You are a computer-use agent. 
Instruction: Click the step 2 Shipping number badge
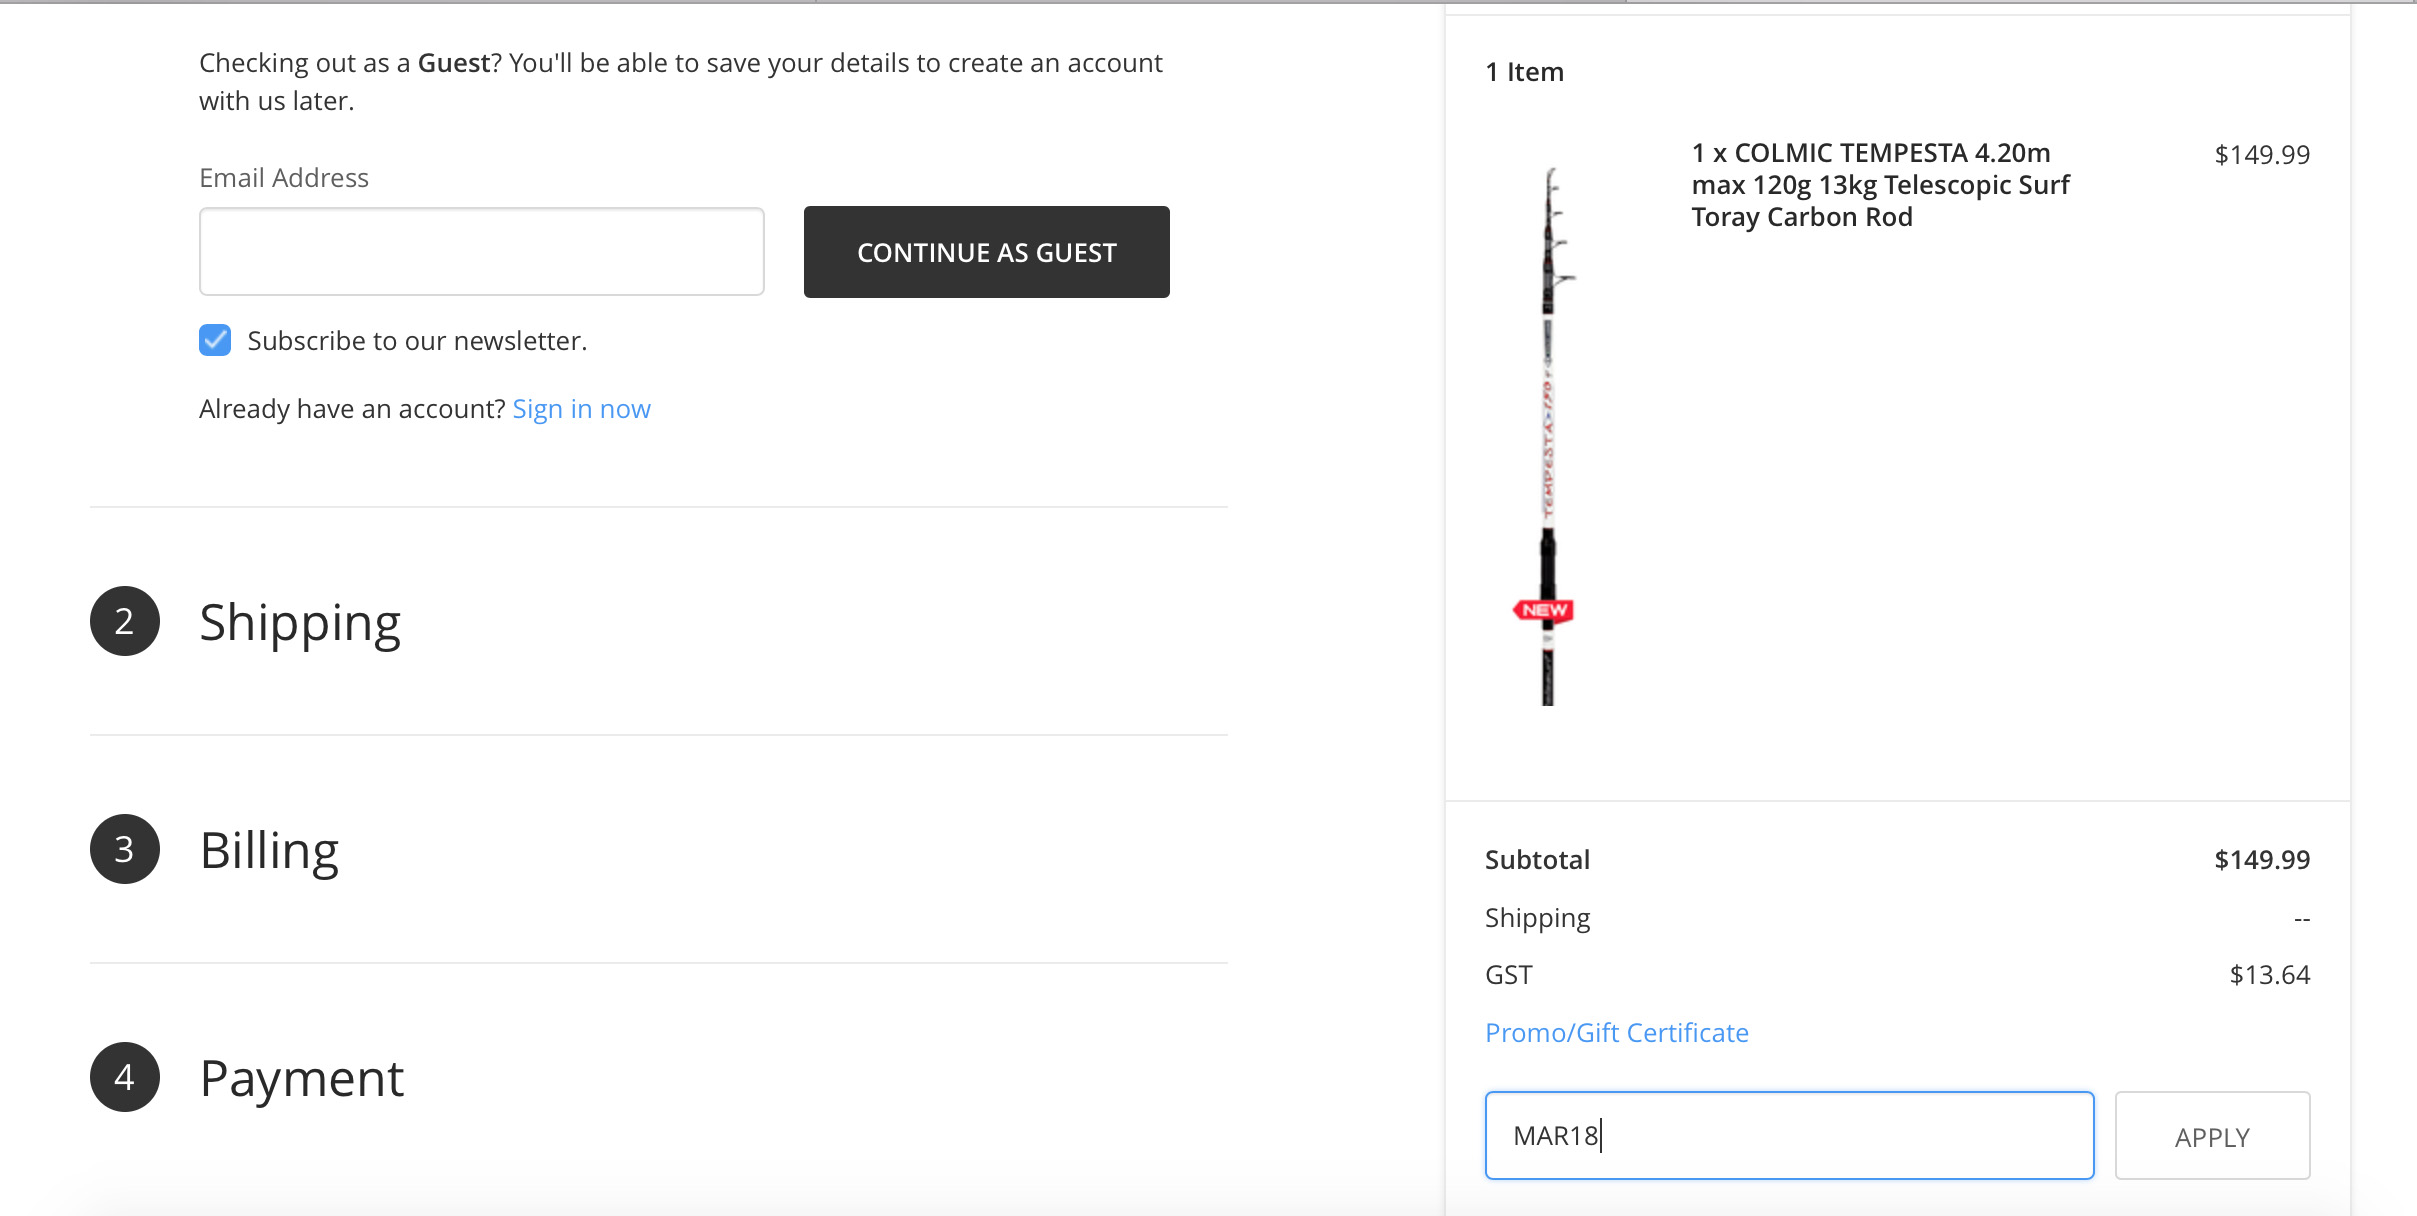click(x=125, y=621)
